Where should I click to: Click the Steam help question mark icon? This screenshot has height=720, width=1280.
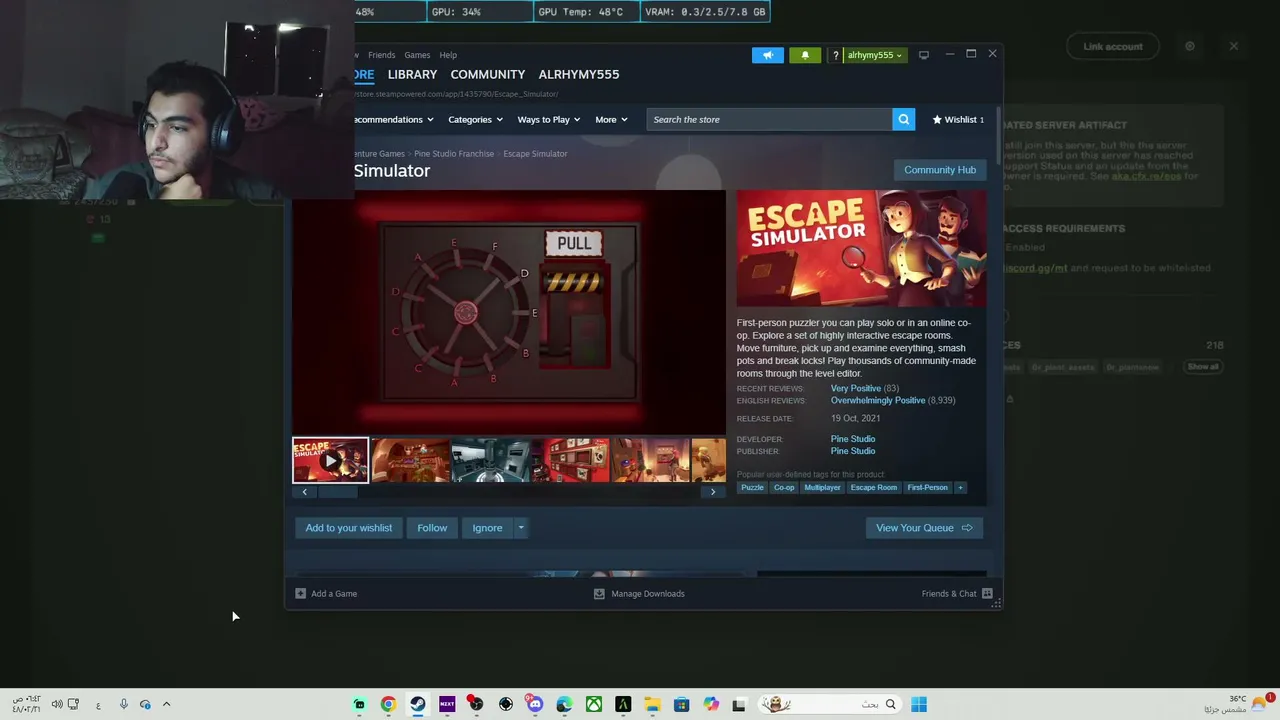(836, 55)
